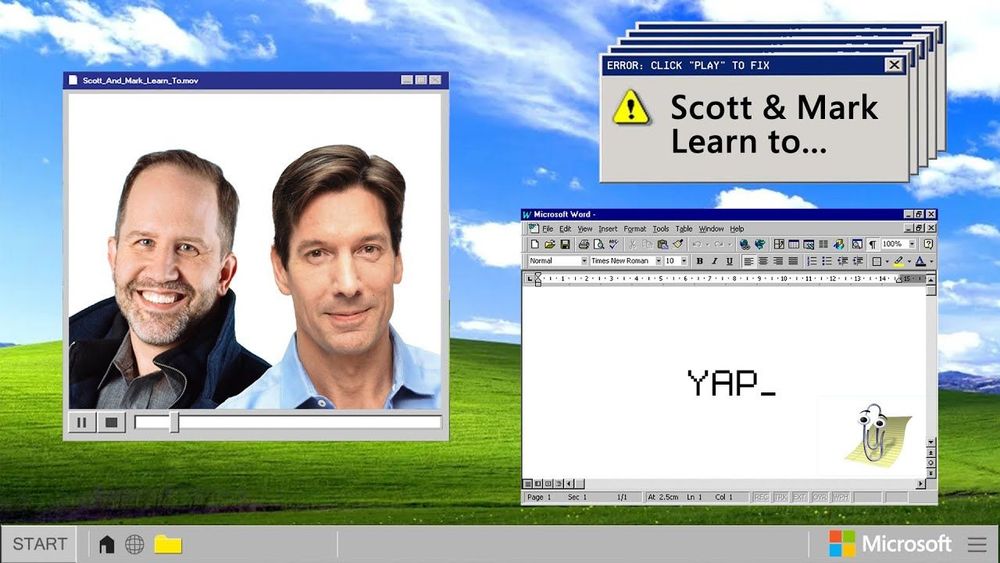Expand the Font Color dropdown arrow
The width and height of the screenshot is (1000, 563).
coord(931,261)
